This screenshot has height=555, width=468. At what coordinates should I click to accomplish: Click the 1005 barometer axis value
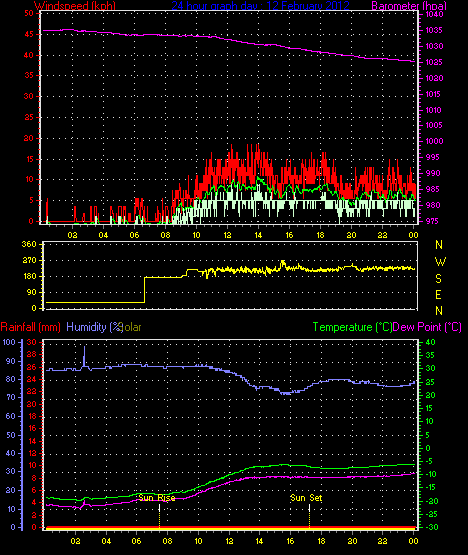[434, 125]
